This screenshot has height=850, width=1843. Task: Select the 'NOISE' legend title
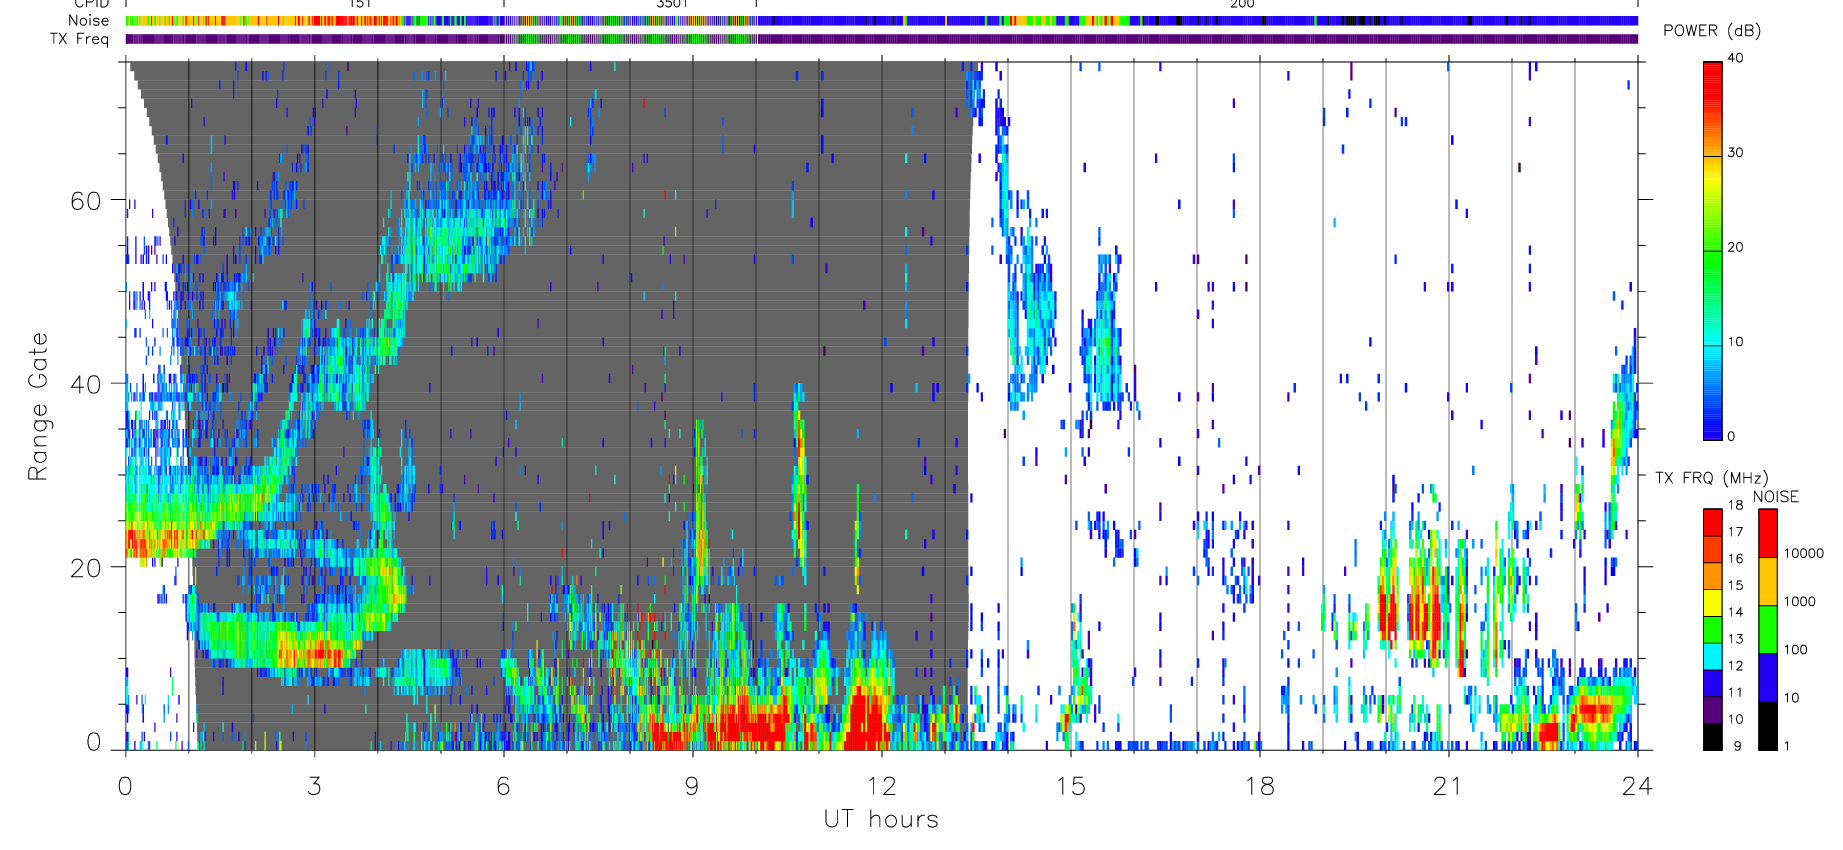point(1775,497)
